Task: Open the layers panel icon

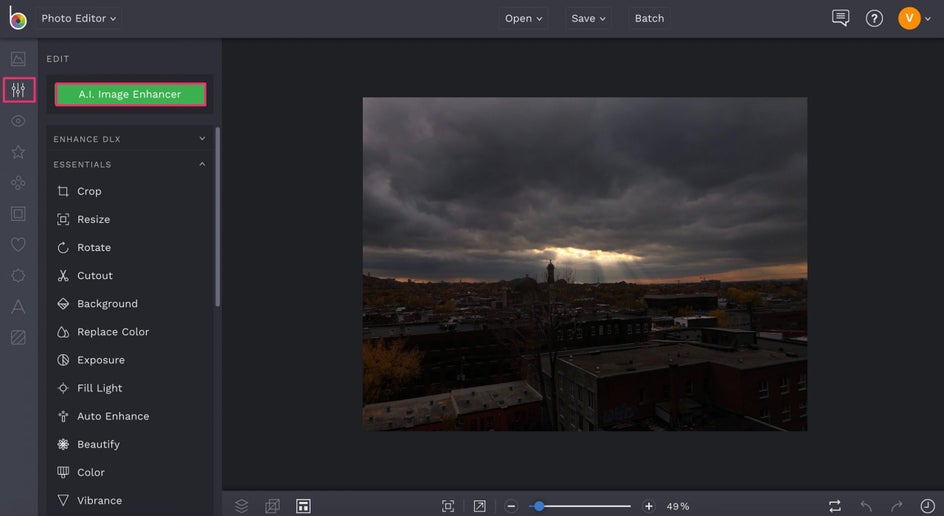Action: 241,506
